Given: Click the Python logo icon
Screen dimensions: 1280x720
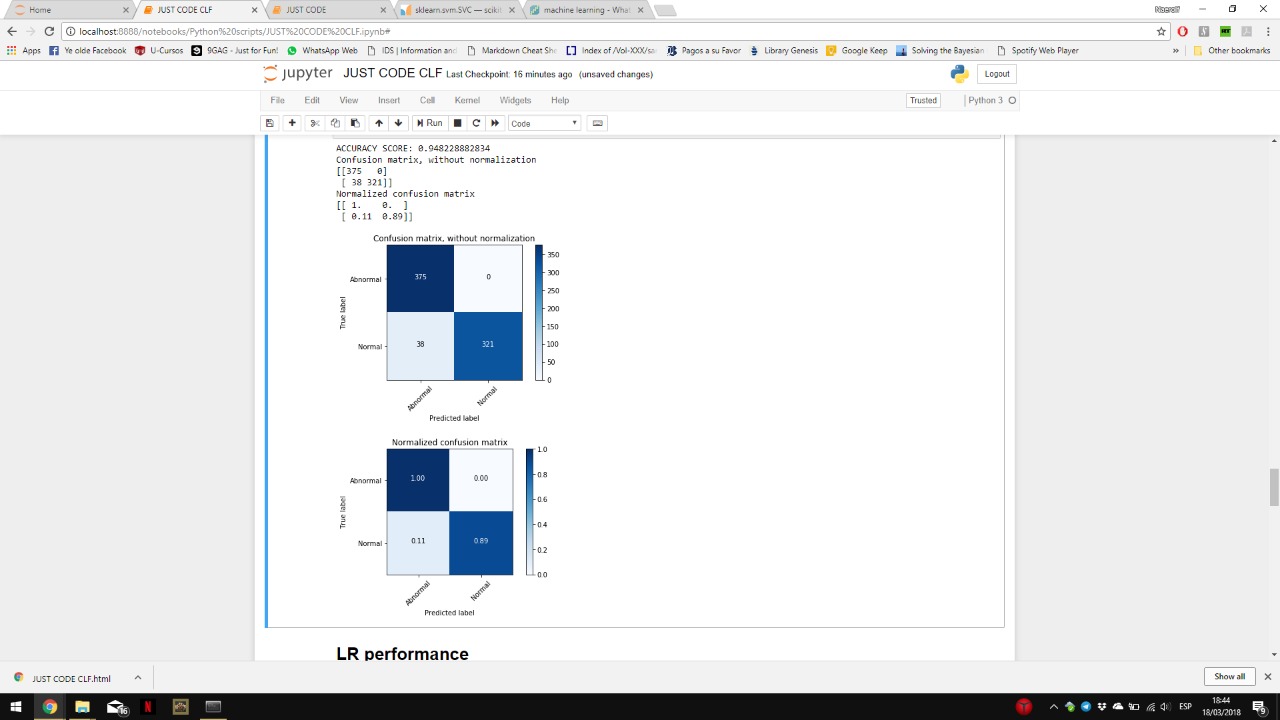Looking at the screenshot, I should coord(960,74).
